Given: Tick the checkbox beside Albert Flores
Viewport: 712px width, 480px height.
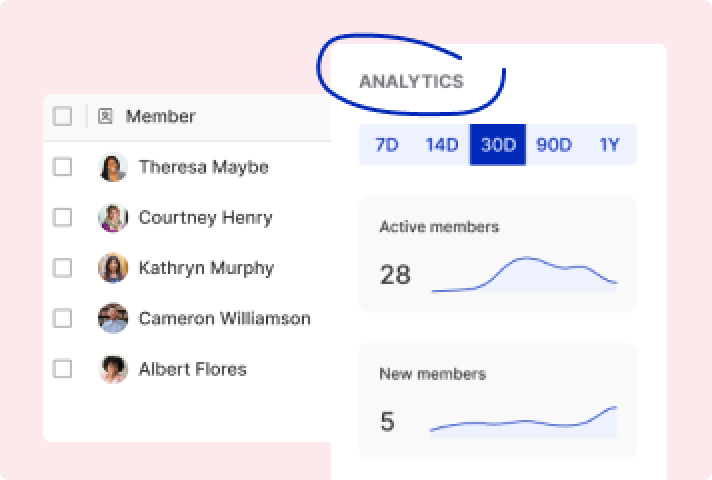Looking at the screenshot, I should click(x=62, y=369).
